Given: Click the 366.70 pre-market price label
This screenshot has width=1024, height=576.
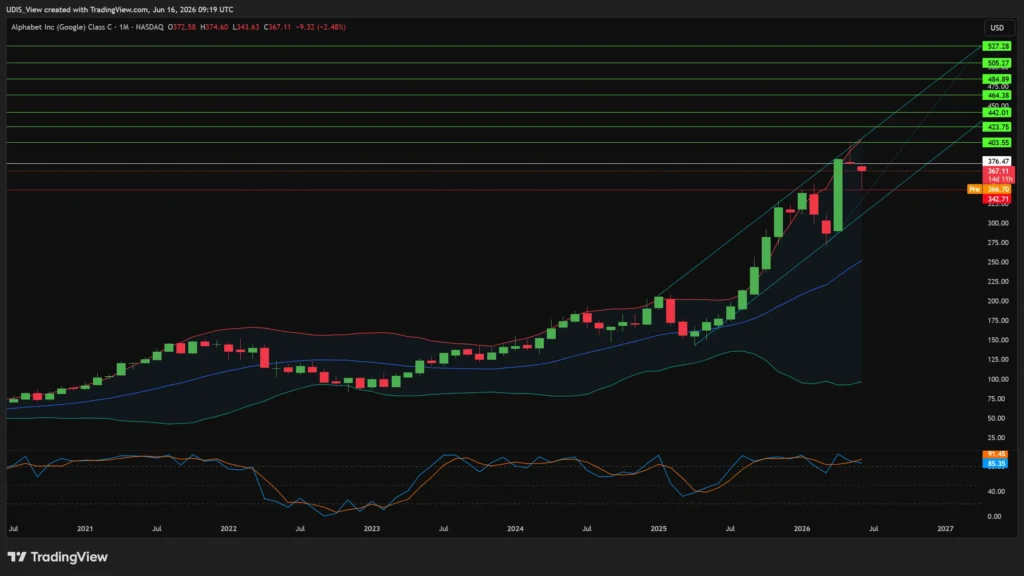Looking at the screenshot, I should click(x=998, y=189).
